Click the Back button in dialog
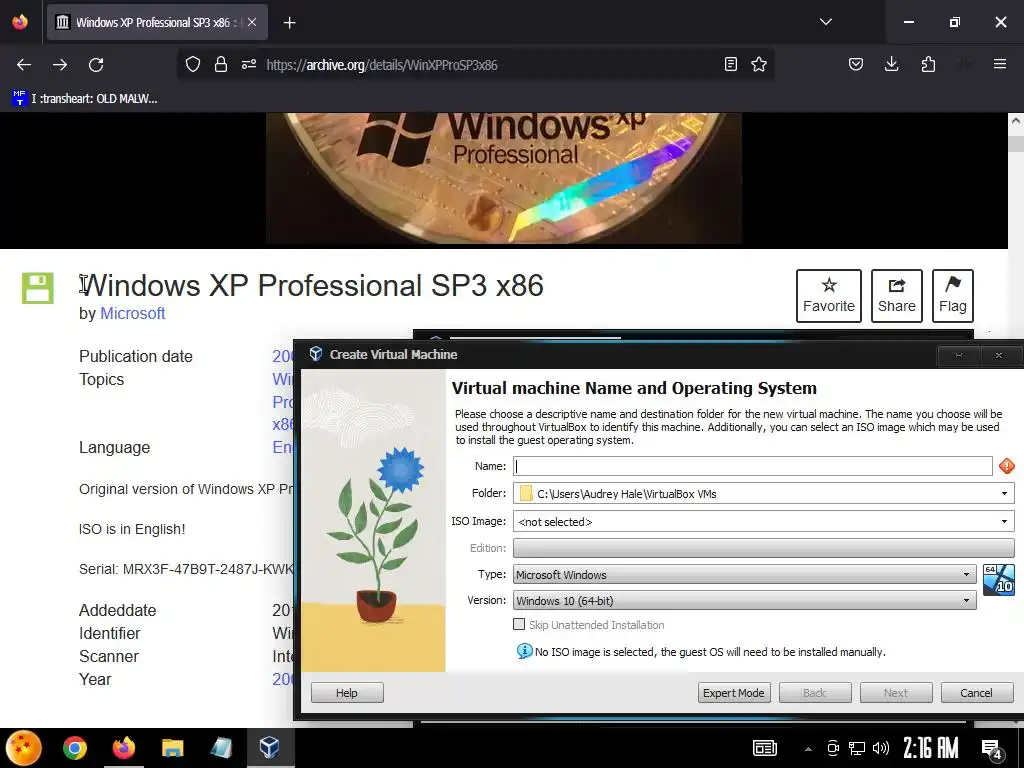Screen dimensions: 1024x768 point(815,693)
